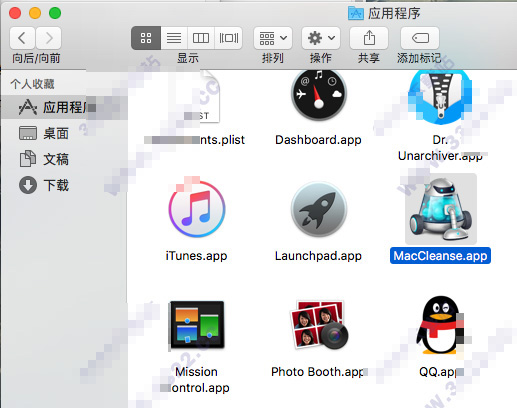Viewport: 517px width, 408px height.
Task: Select 下载 in the sidebar
Action: click(x=64, y=185)
